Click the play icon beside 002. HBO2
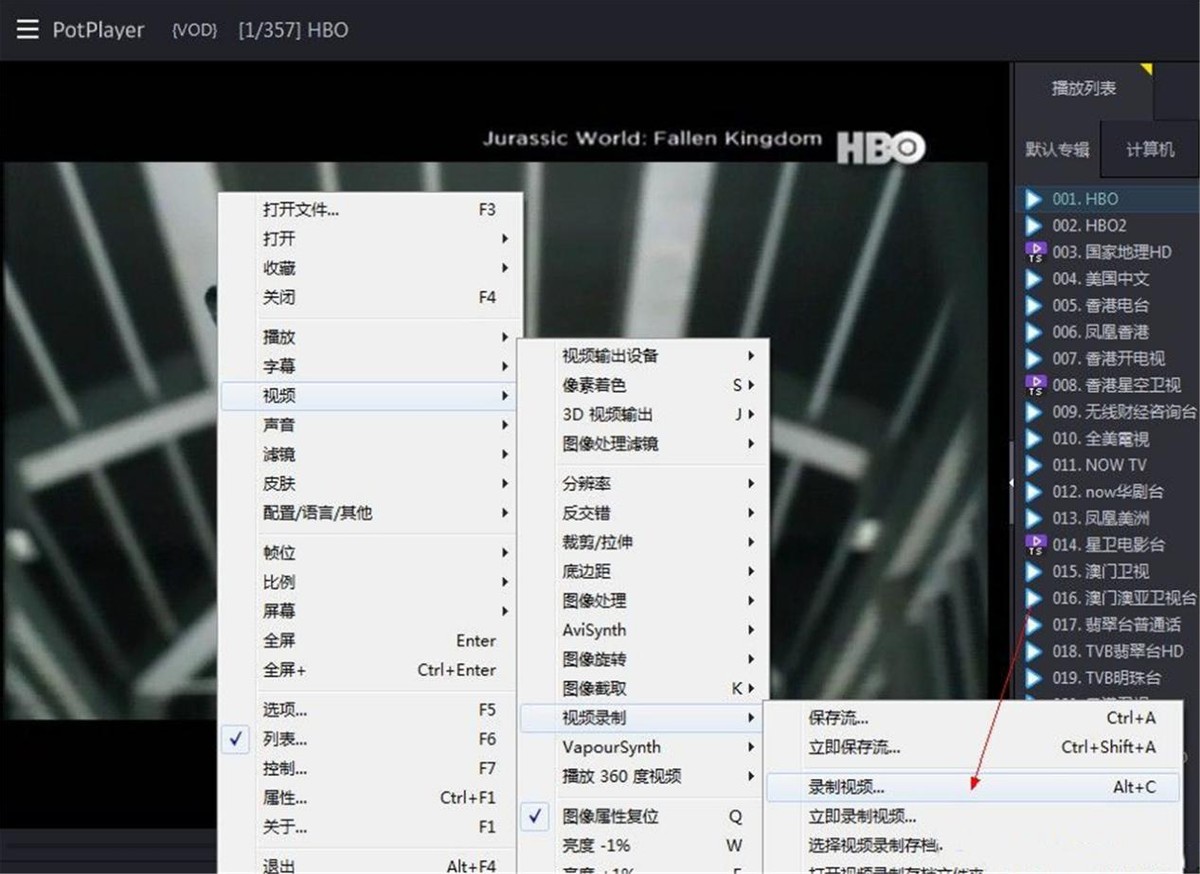1200x874 pixels. 1034,225
